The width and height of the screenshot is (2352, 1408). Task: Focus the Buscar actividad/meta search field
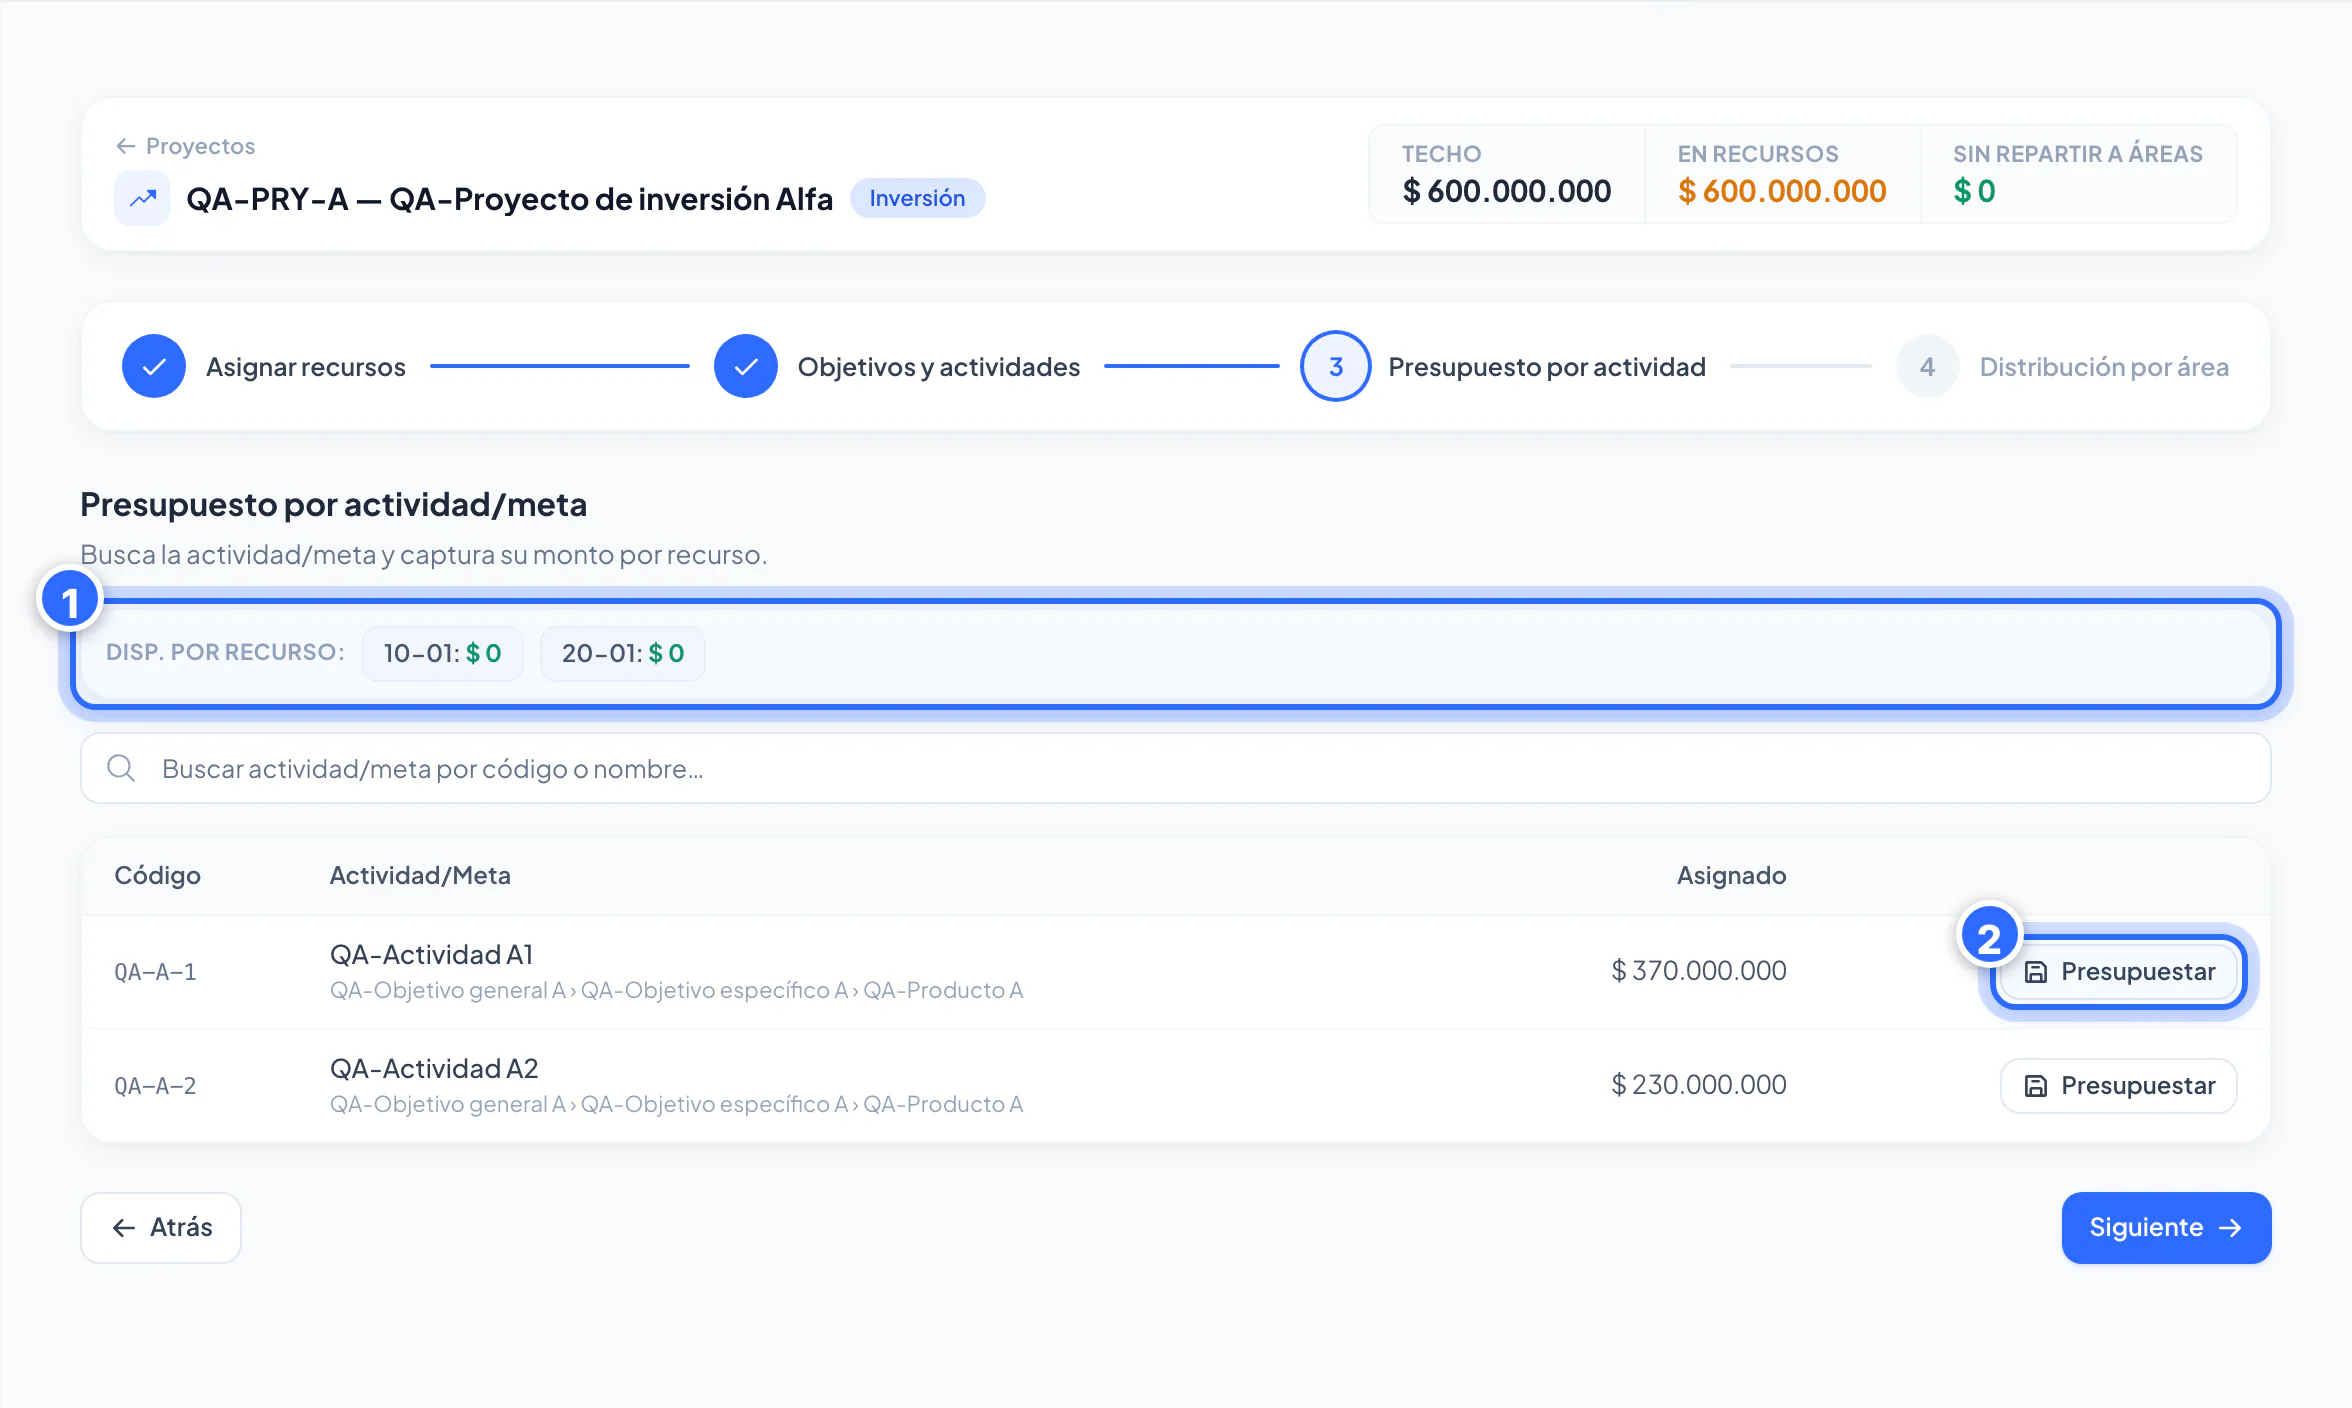[x=1176, y=768]
